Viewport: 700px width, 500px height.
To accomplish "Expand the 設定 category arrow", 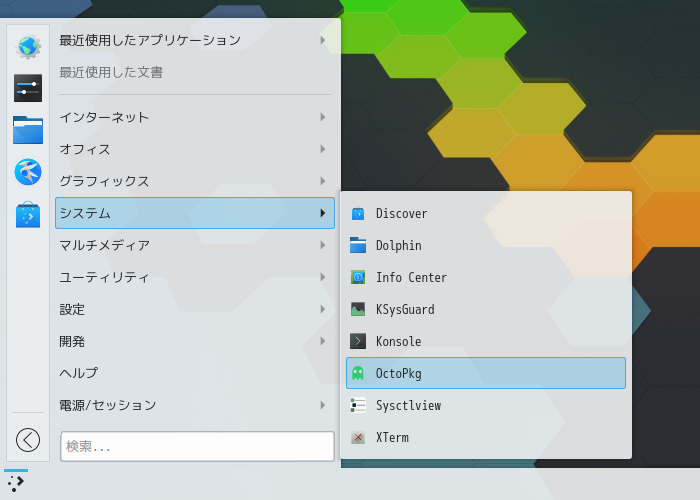I will [x=322, y=309].
